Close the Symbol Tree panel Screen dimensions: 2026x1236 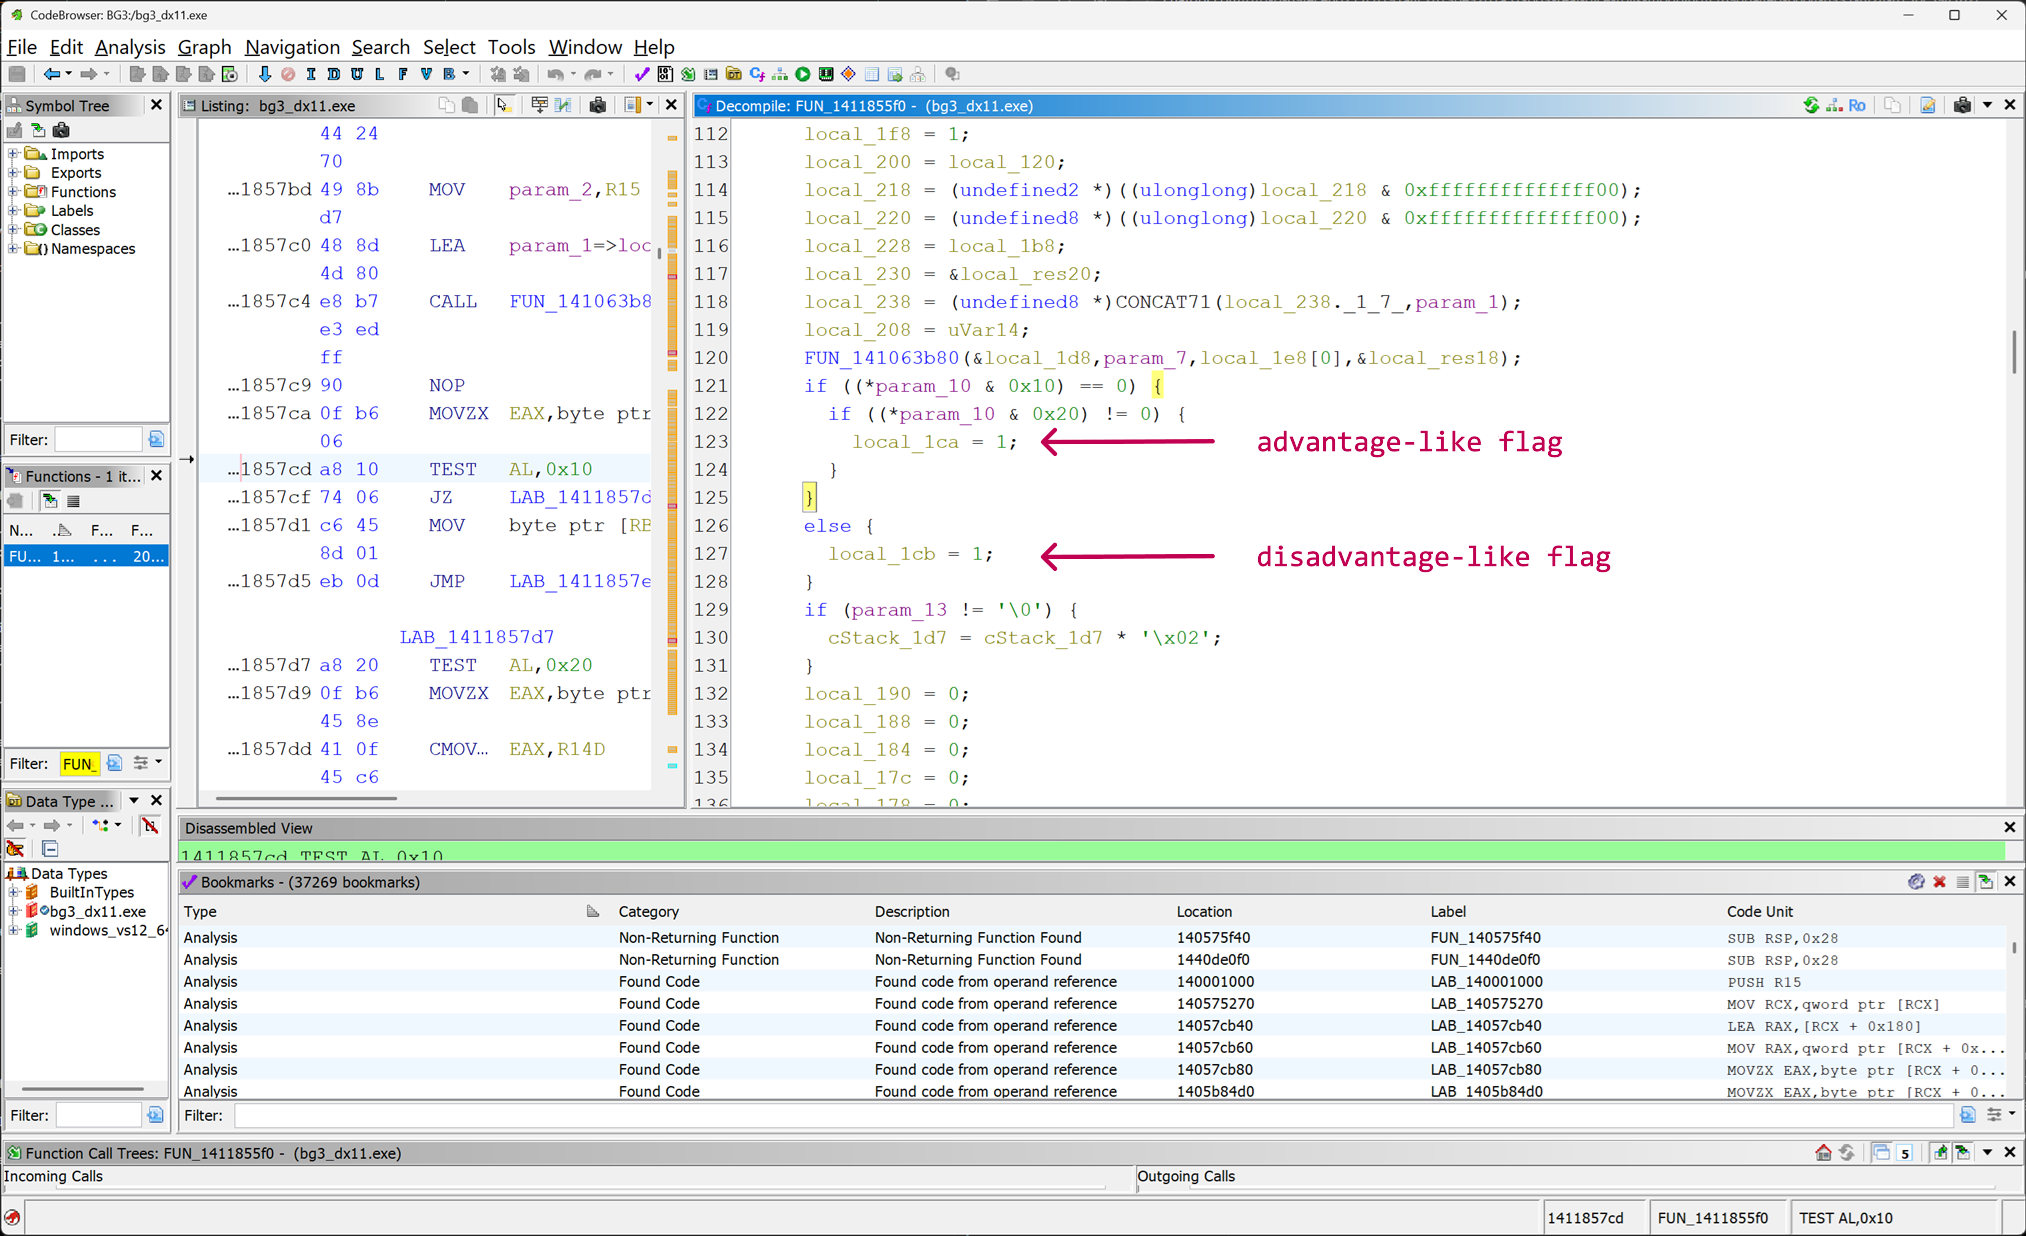156,105
